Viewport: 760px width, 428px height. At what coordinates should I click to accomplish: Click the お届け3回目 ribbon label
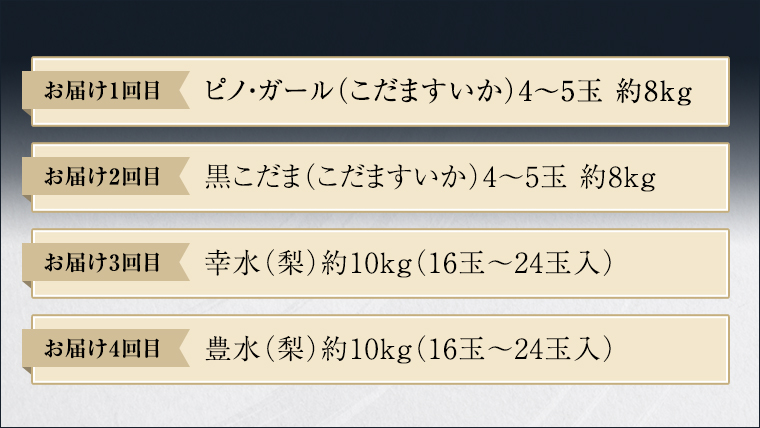[102, 263]
